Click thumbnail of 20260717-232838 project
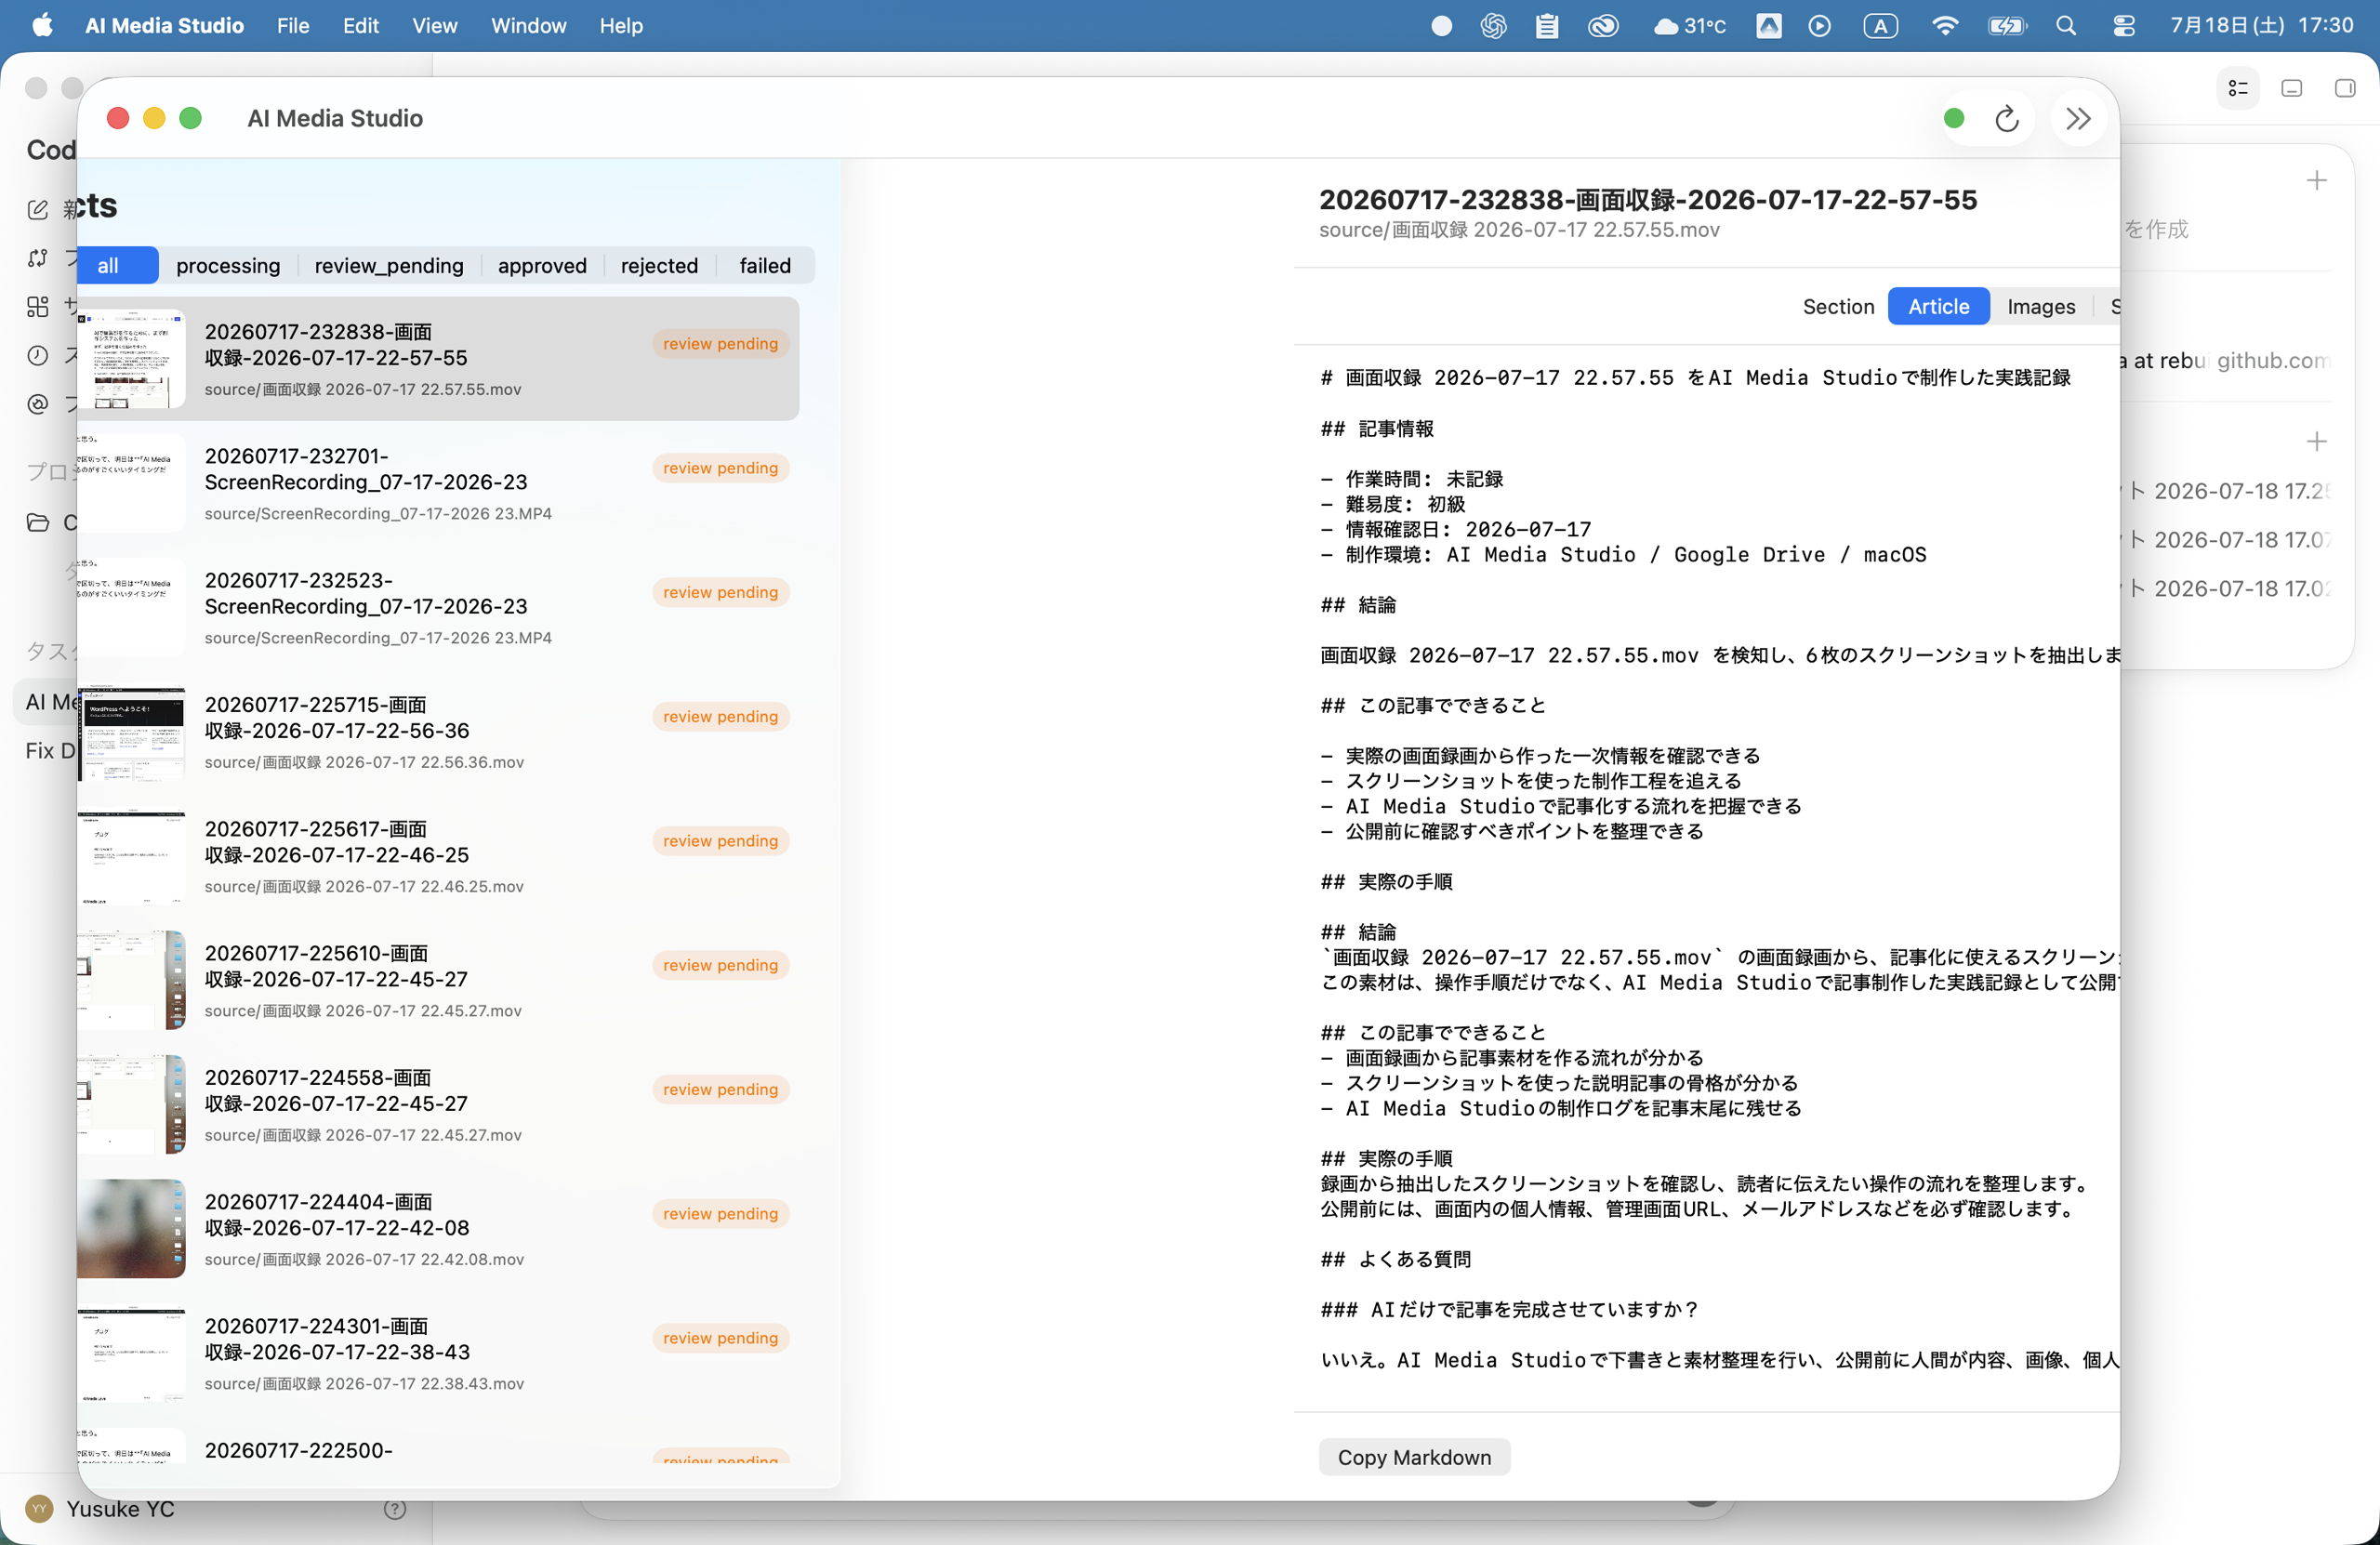This screenshot has height=1545, width=2380. pyautogui.click(x=131, y=359)
